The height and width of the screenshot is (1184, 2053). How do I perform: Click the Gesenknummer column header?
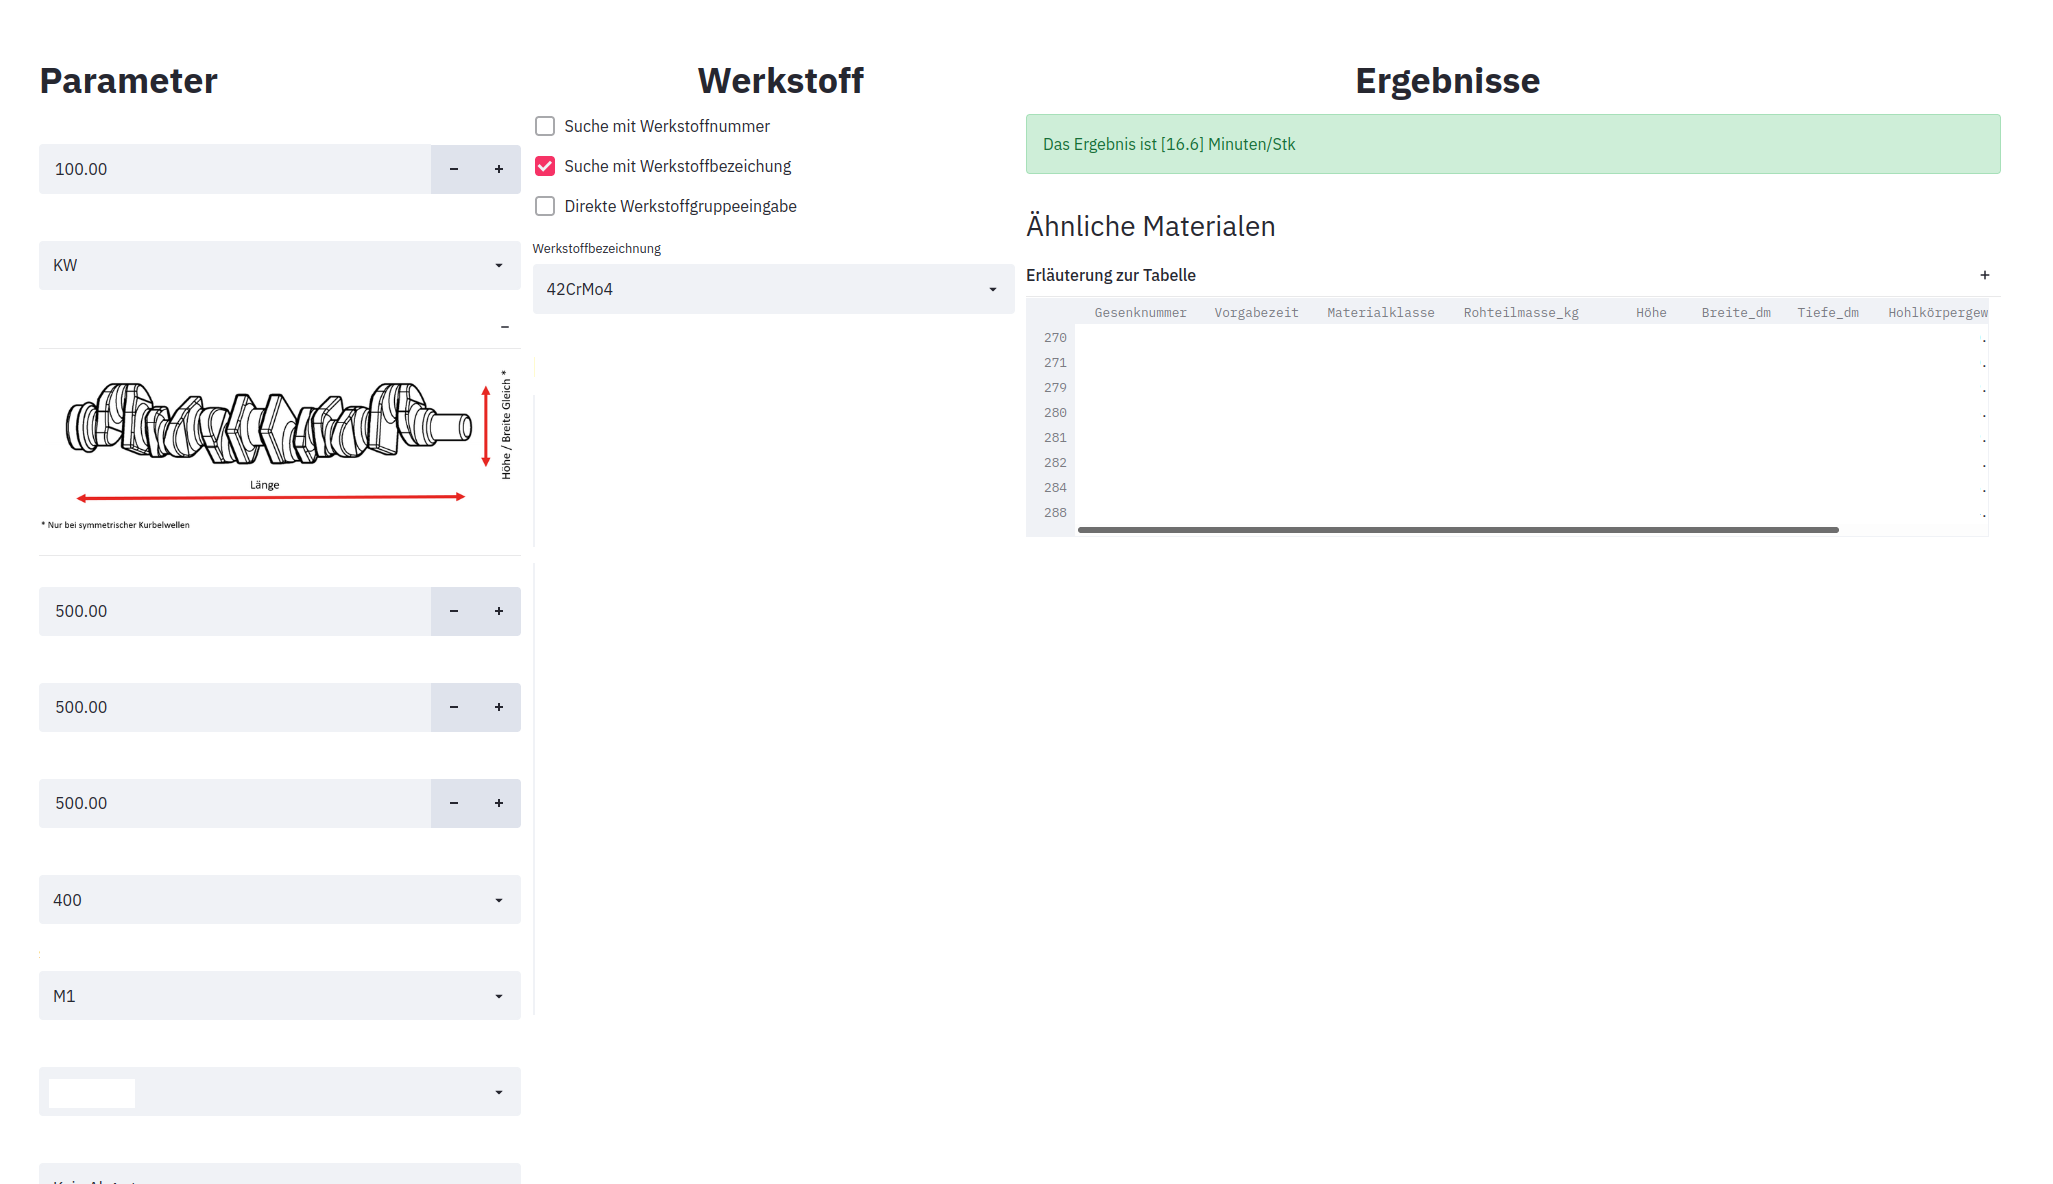pyautogui.click(x=1140, y=313)
